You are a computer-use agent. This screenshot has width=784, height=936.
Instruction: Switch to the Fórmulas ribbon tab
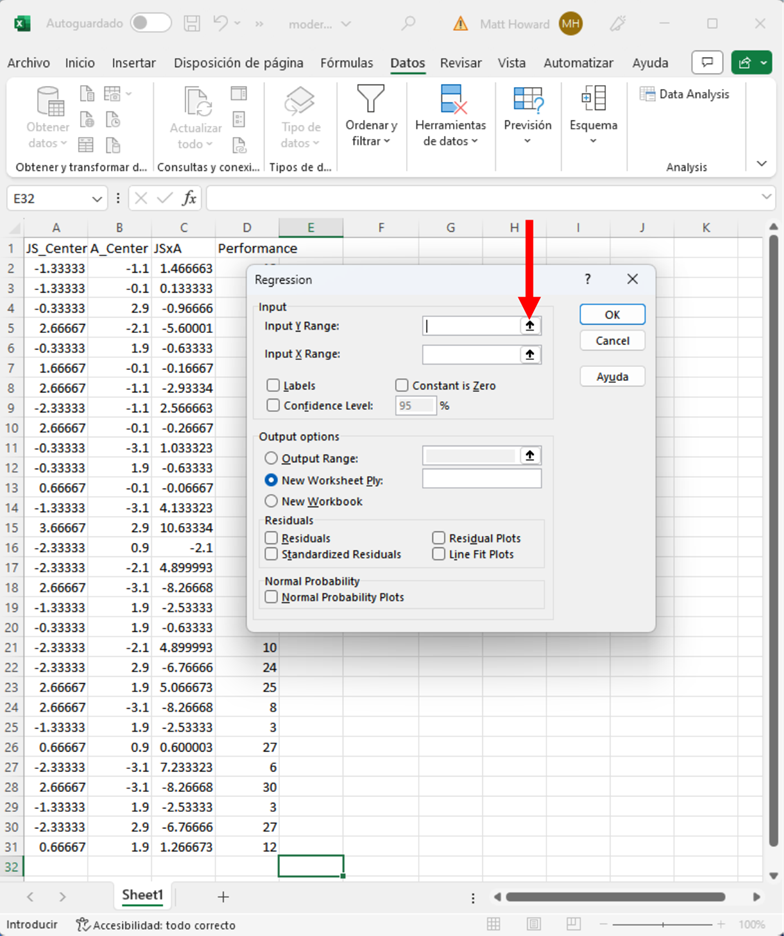coord(346,63)
